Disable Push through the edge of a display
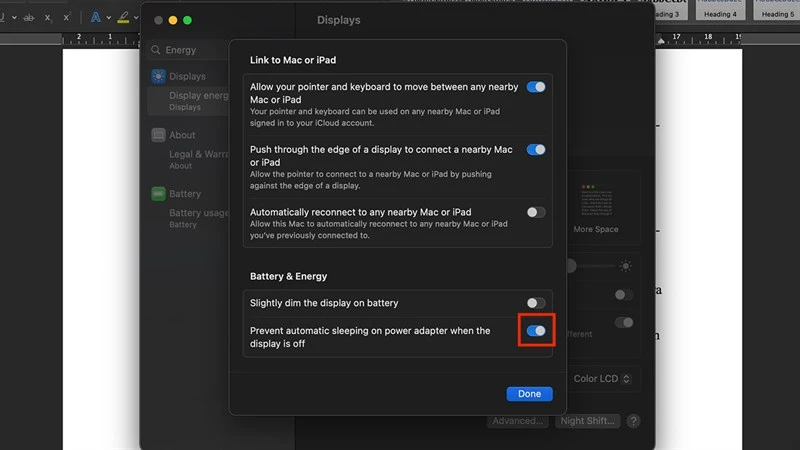 [536, 149]
